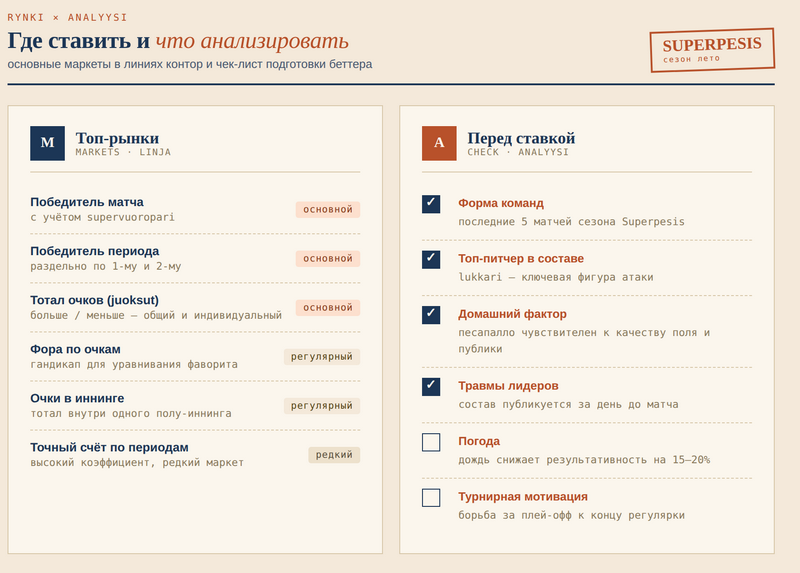800x573 pixels.
Task: Untick the Травмы лидеров checkbox
Action: tap(431, 387)
